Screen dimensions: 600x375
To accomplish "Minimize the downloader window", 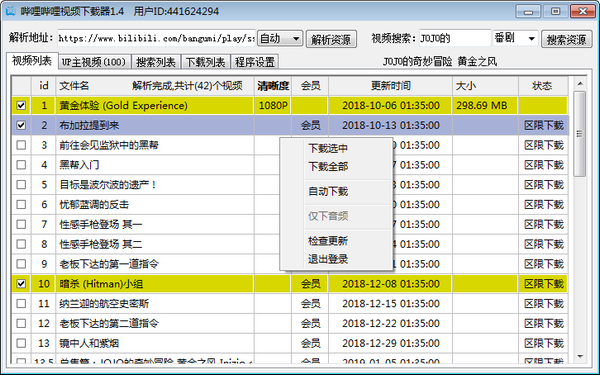I will click(x=528, y=11).
